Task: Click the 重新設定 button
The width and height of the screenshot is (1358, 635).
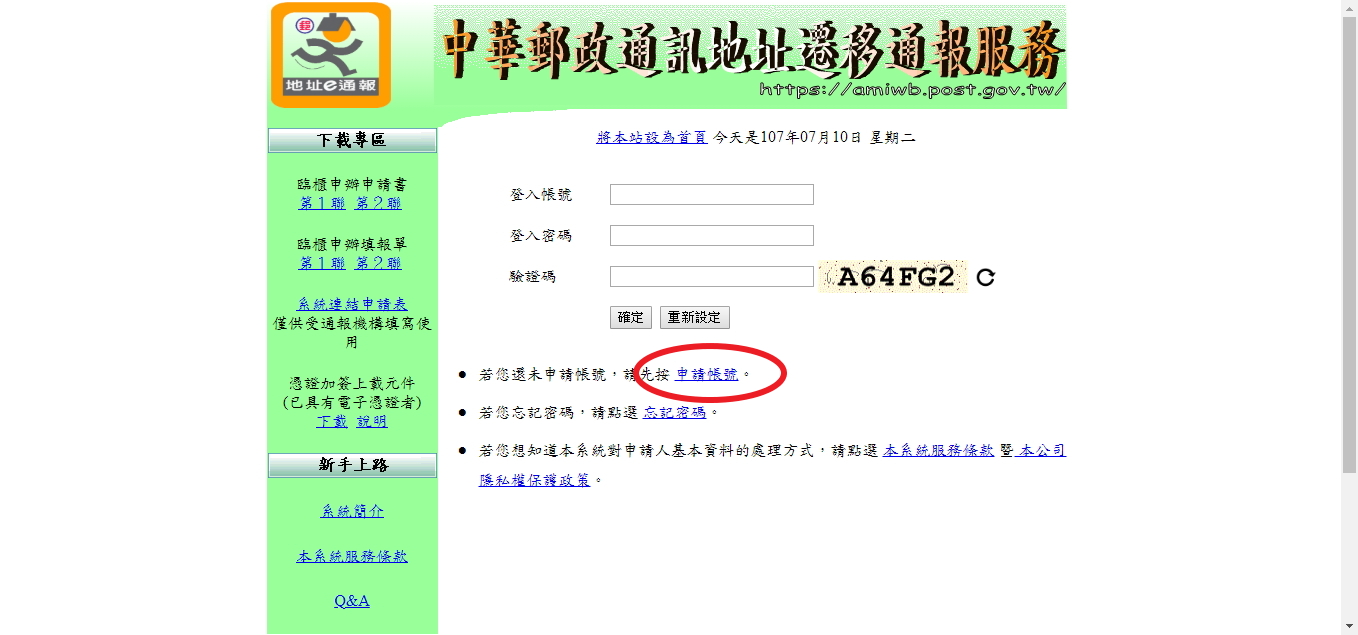Action: coord(695,317)
